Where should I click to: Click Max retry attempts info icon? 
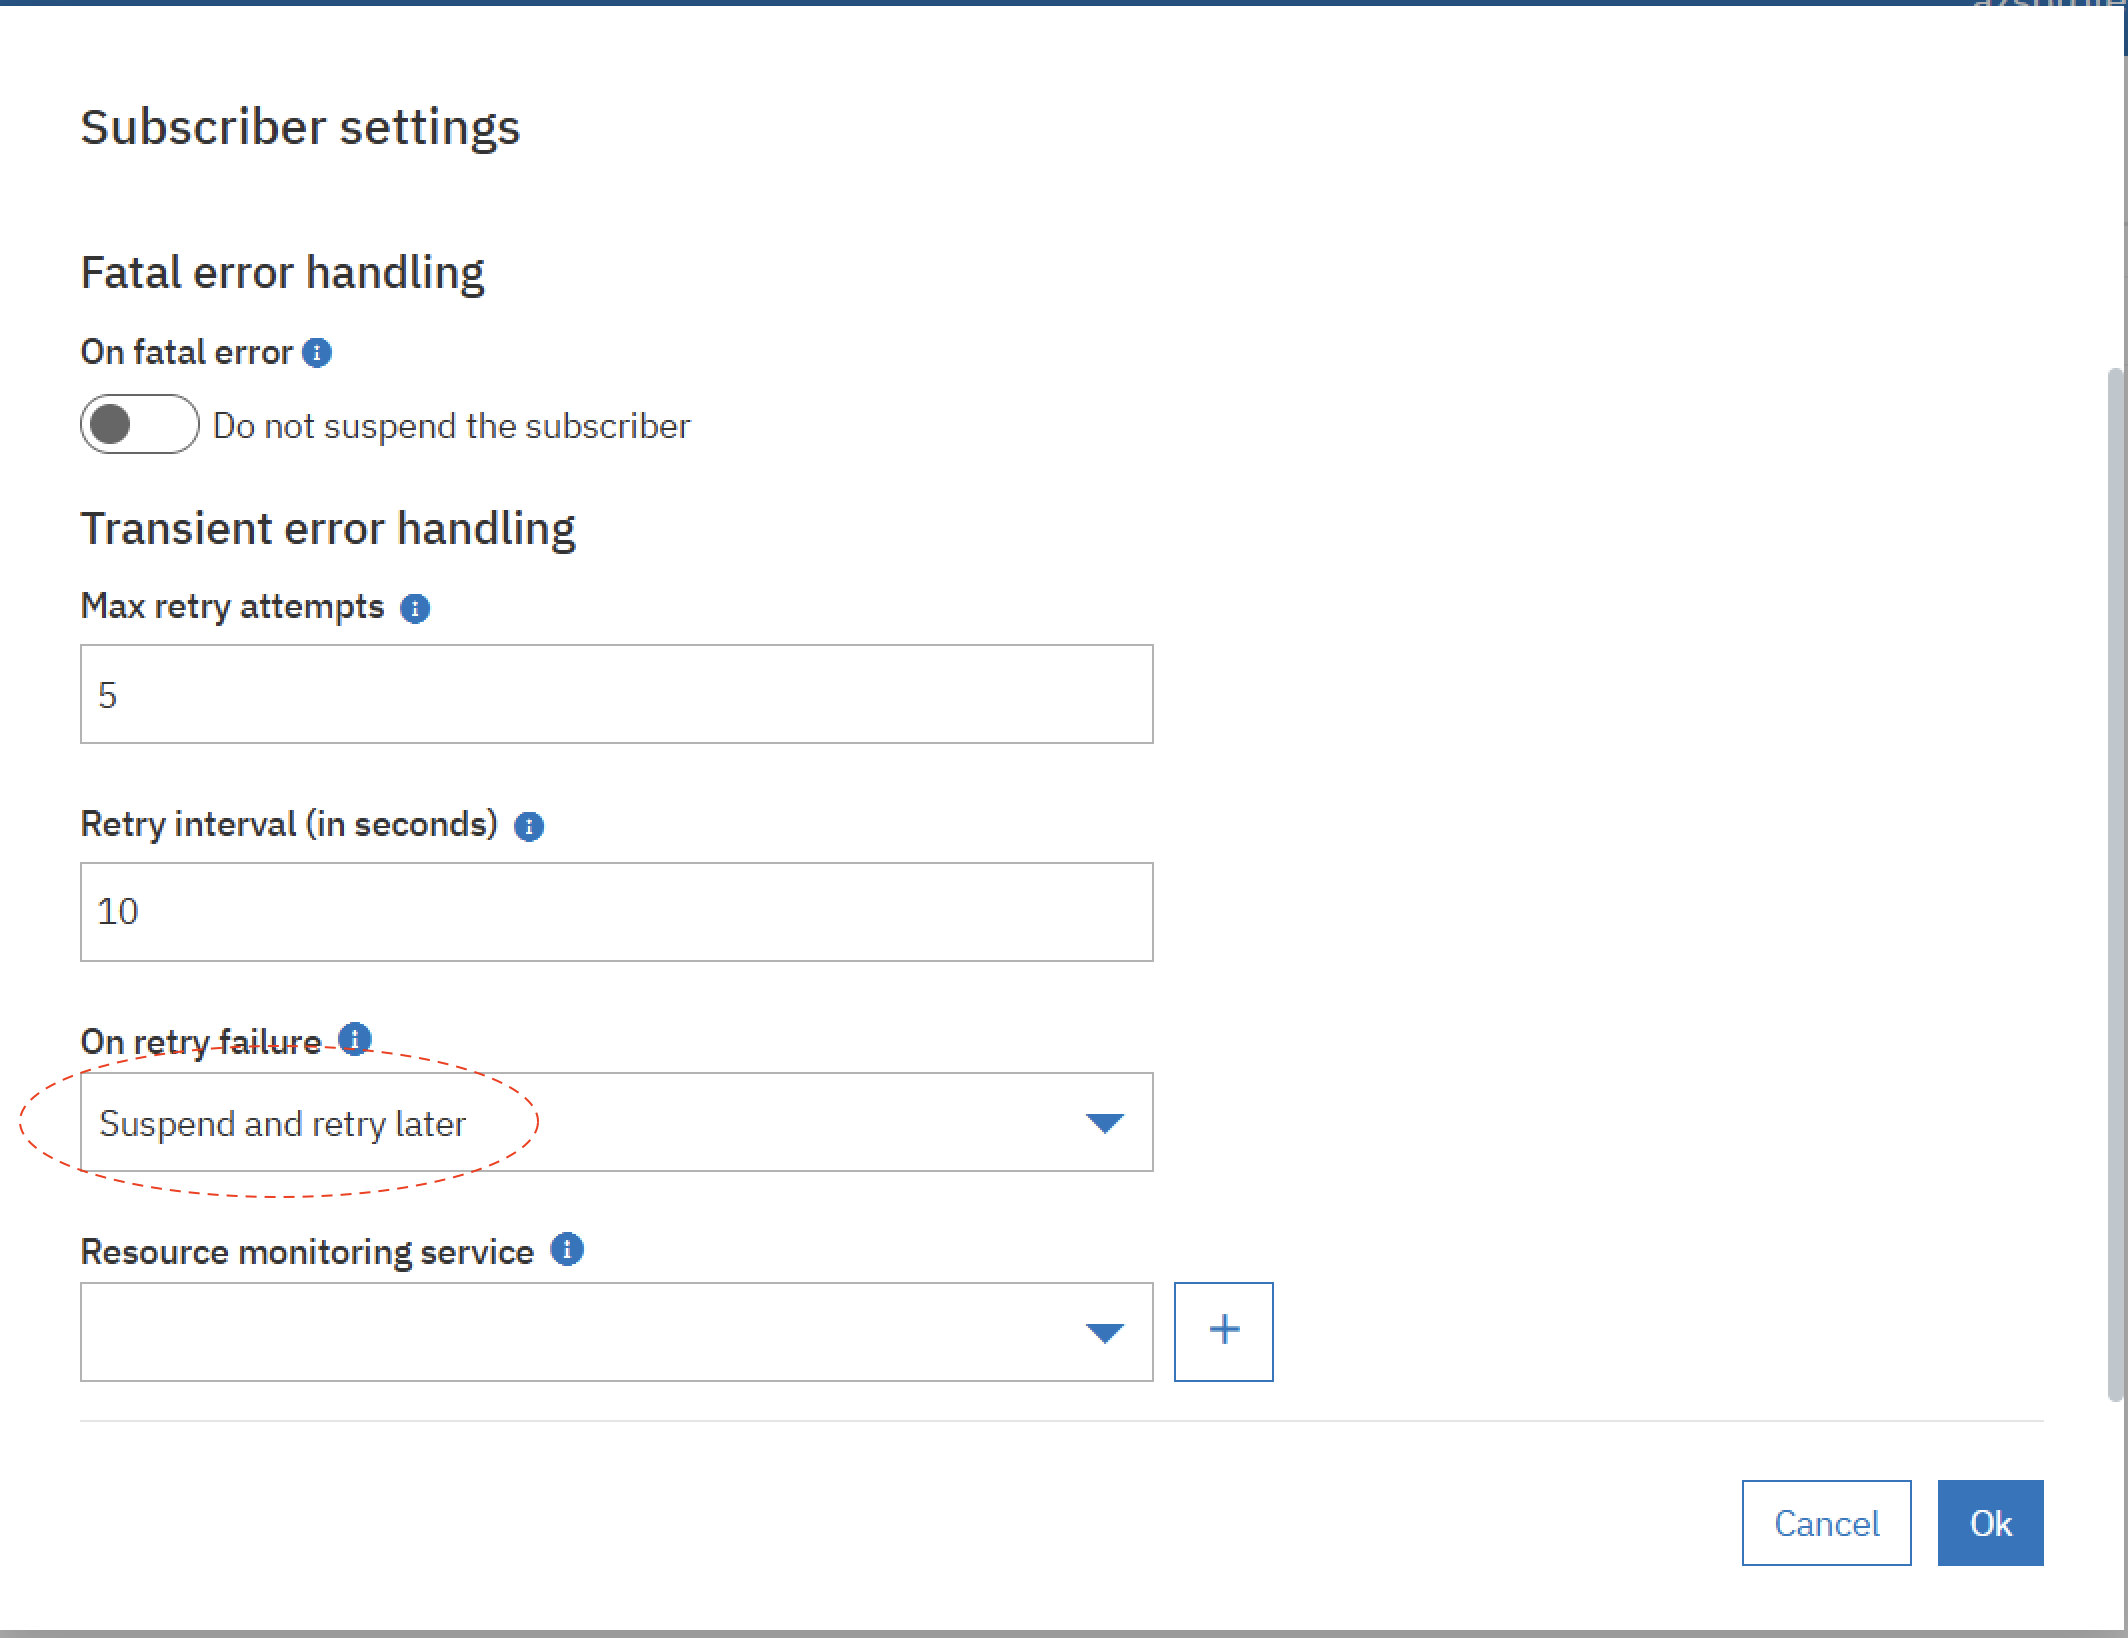pos(415,608)
